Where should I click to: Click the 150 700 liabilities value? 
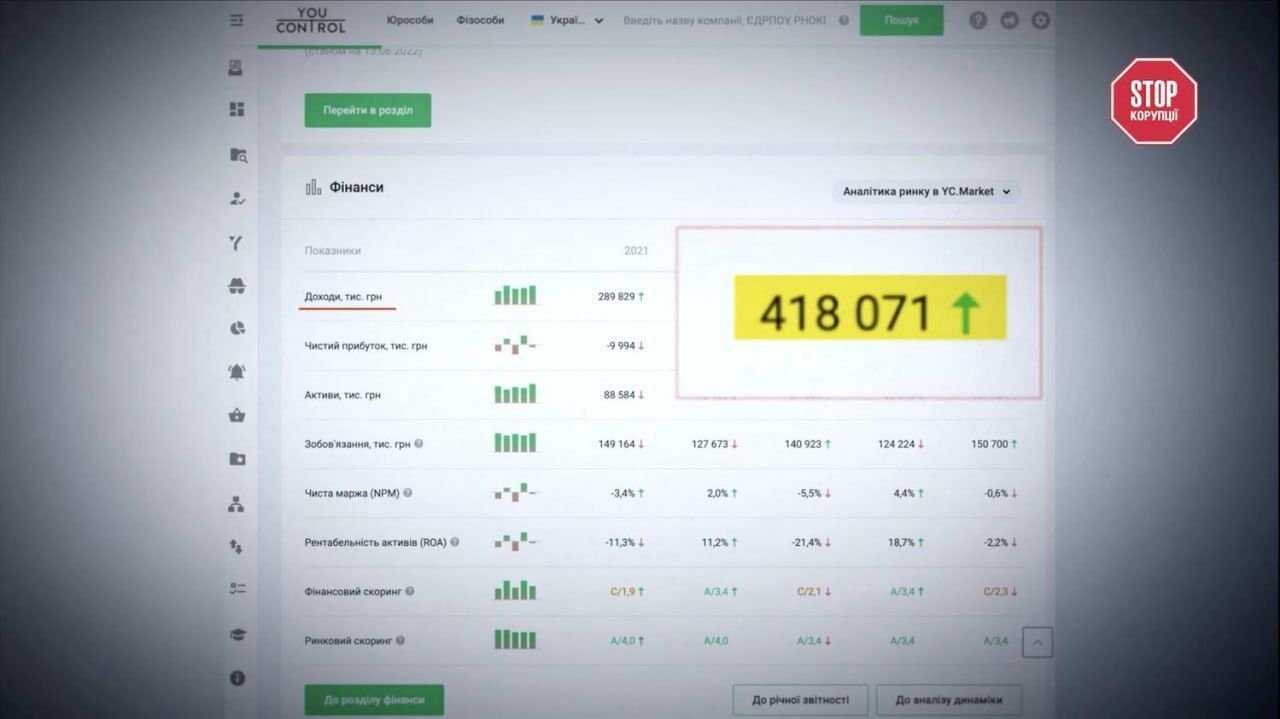(x=989, y=444)
